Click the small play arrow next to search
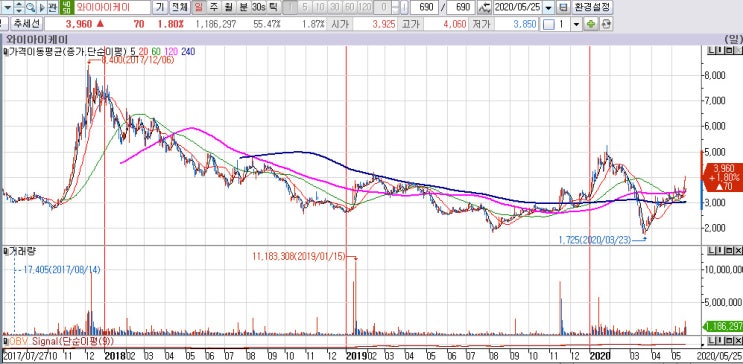Viewport: 743px width, 364px height. [x=42, y=7]
